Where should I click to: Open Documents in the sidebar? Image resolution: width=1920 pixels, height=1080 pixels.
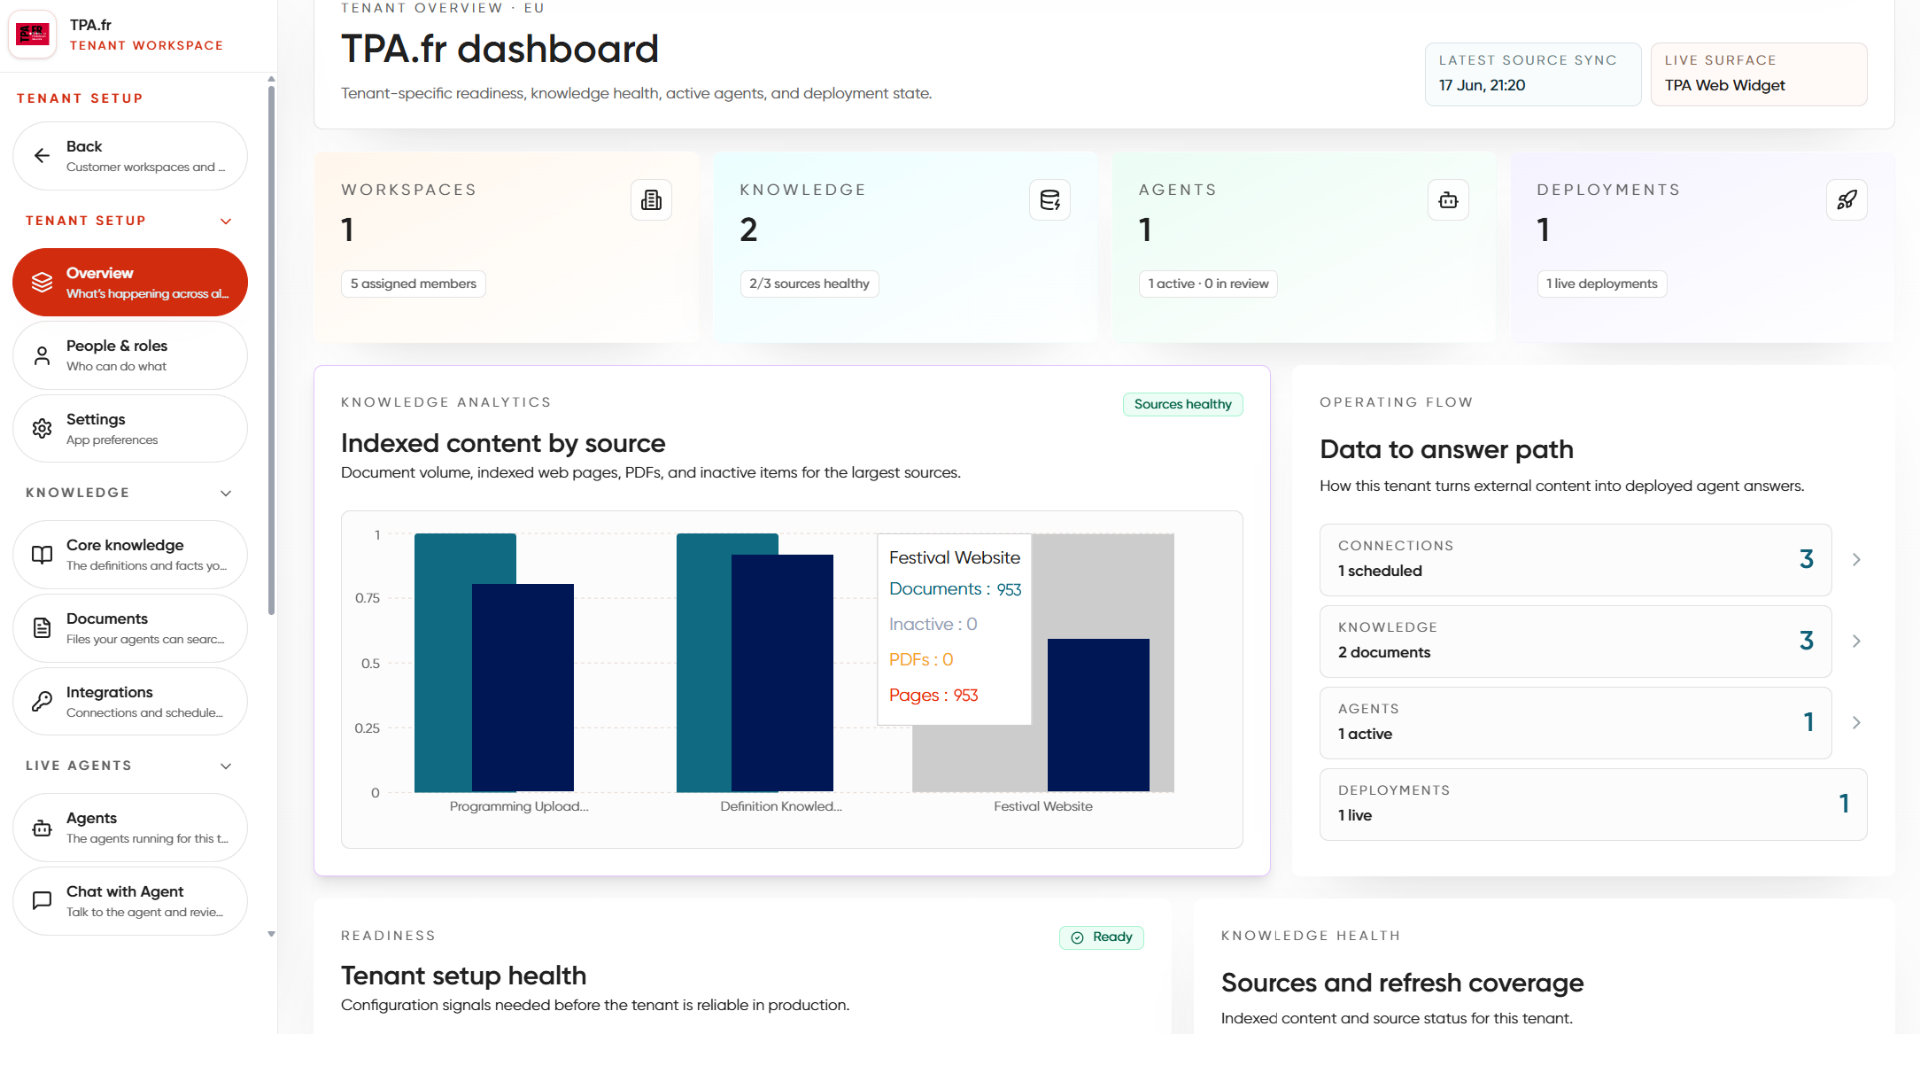130,628
